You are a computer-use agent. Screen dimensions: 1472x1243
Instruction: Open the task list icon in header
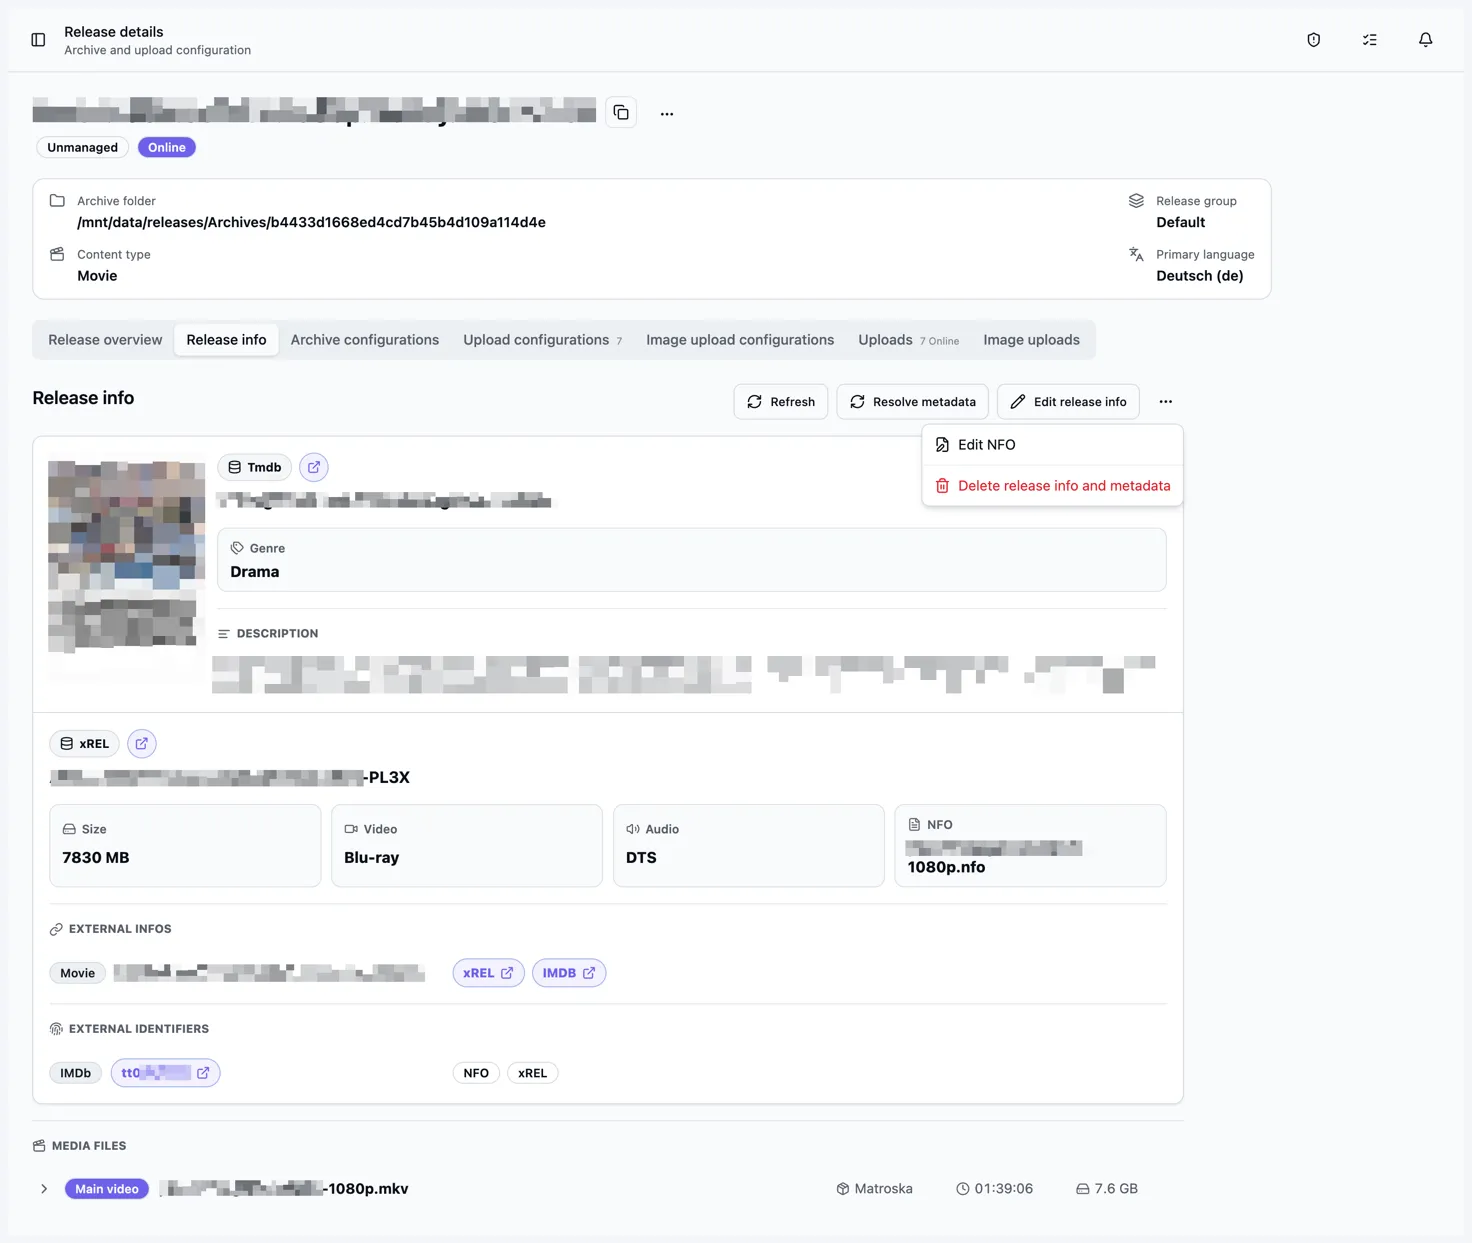pyautogui.click(x=1370, y=40)
